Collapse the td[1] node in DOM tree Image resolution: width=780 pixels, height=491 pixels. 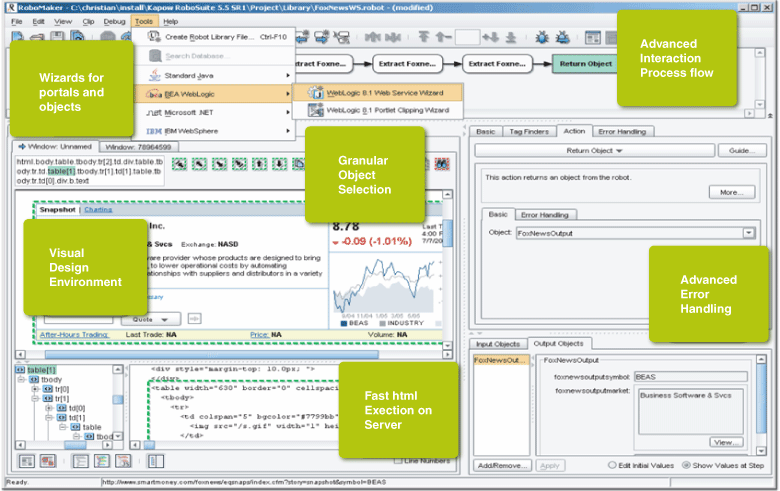(x=49, y=417)
